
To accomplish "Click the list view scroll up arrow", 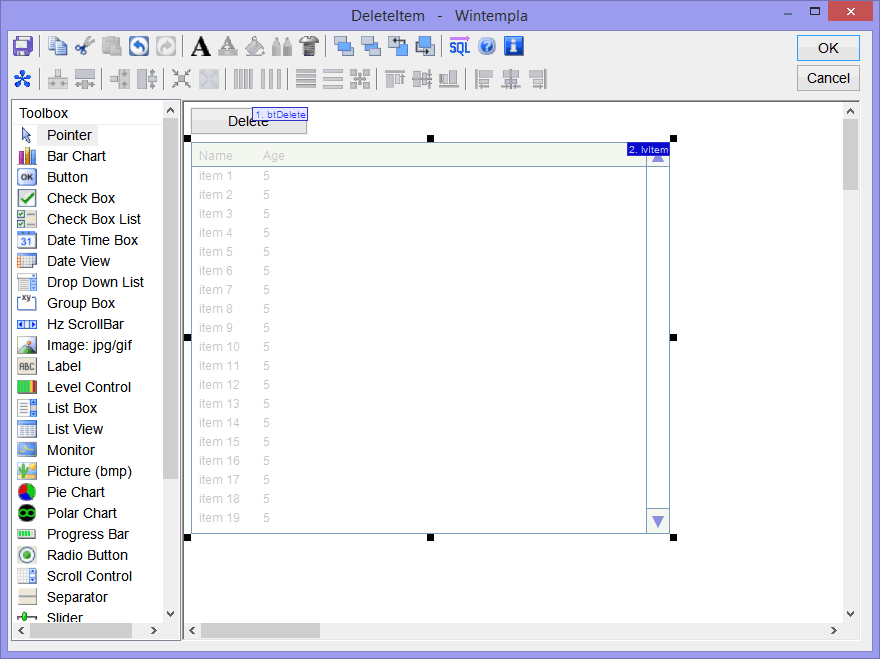I will coord(658,158).
